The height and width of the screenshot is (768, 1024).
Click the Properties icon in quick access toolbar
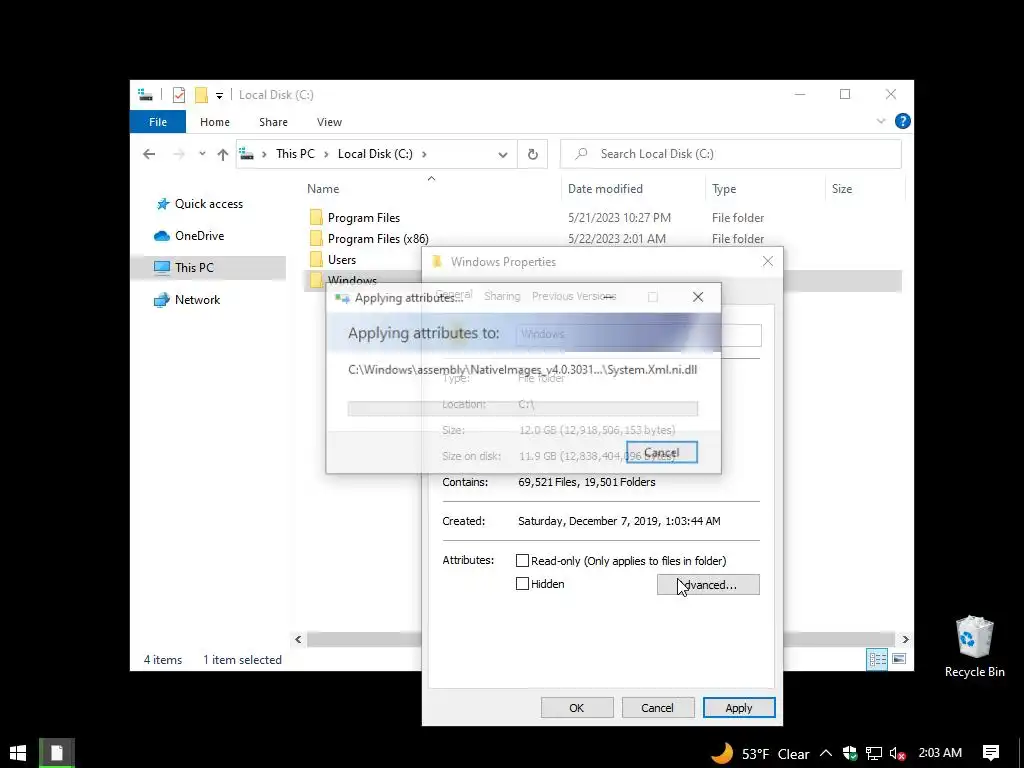point(178,95)
